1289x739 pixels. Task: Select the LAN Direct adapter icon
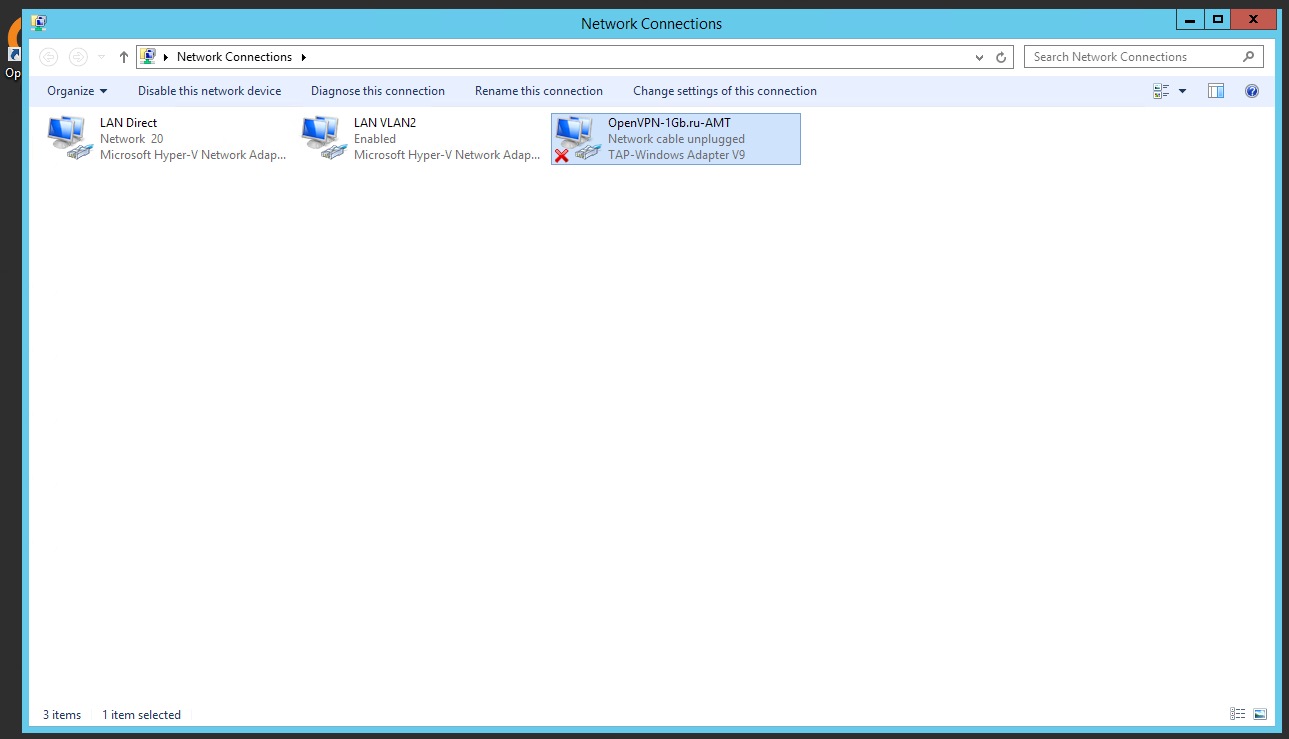tap(69, 138)
